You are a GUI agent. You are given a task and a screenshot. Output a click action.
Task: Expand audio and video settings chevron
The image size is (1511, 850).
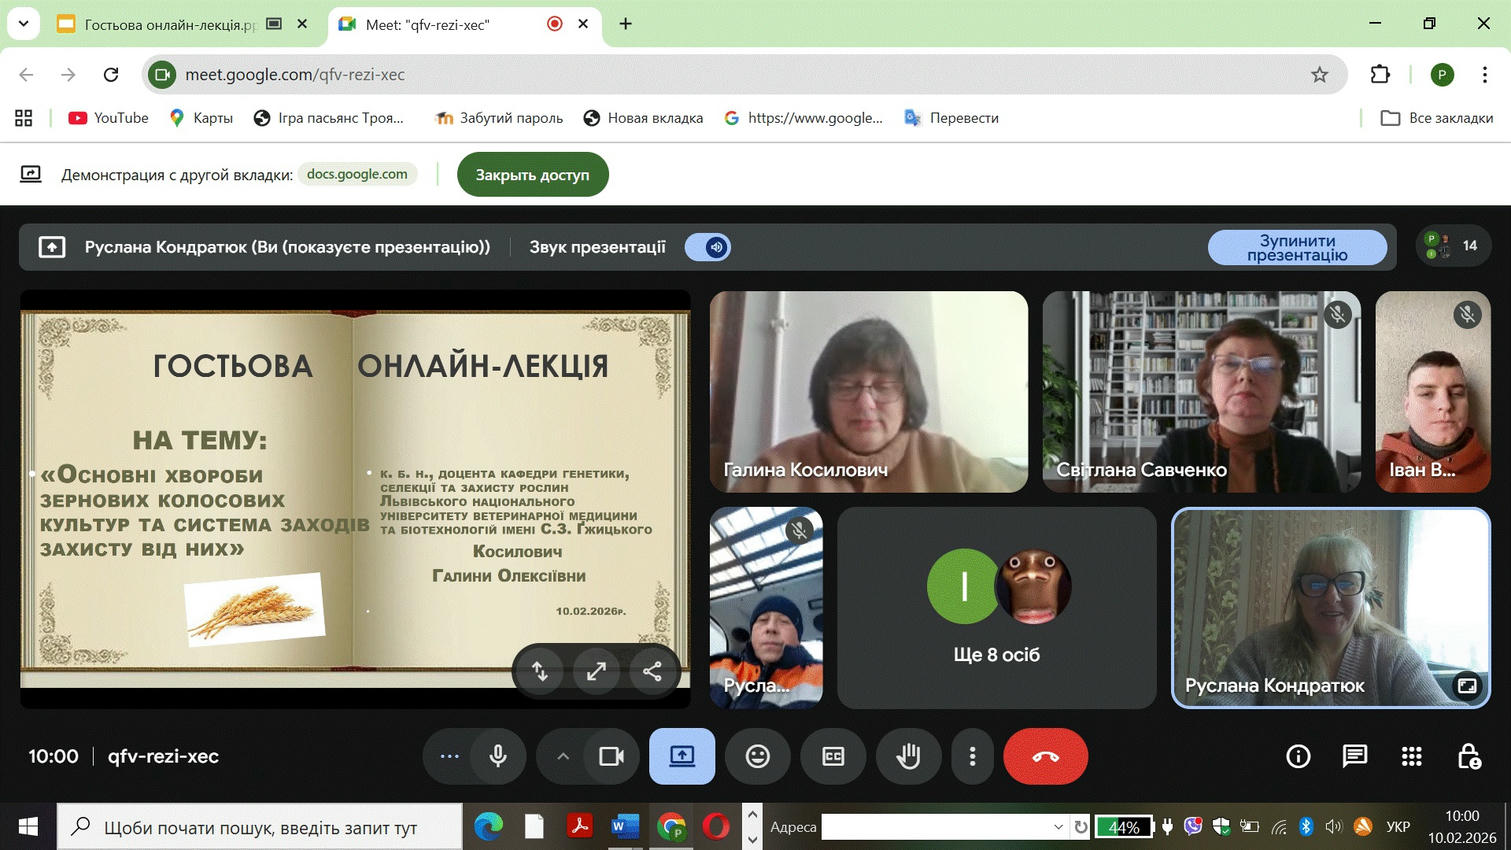click(563, 757)
